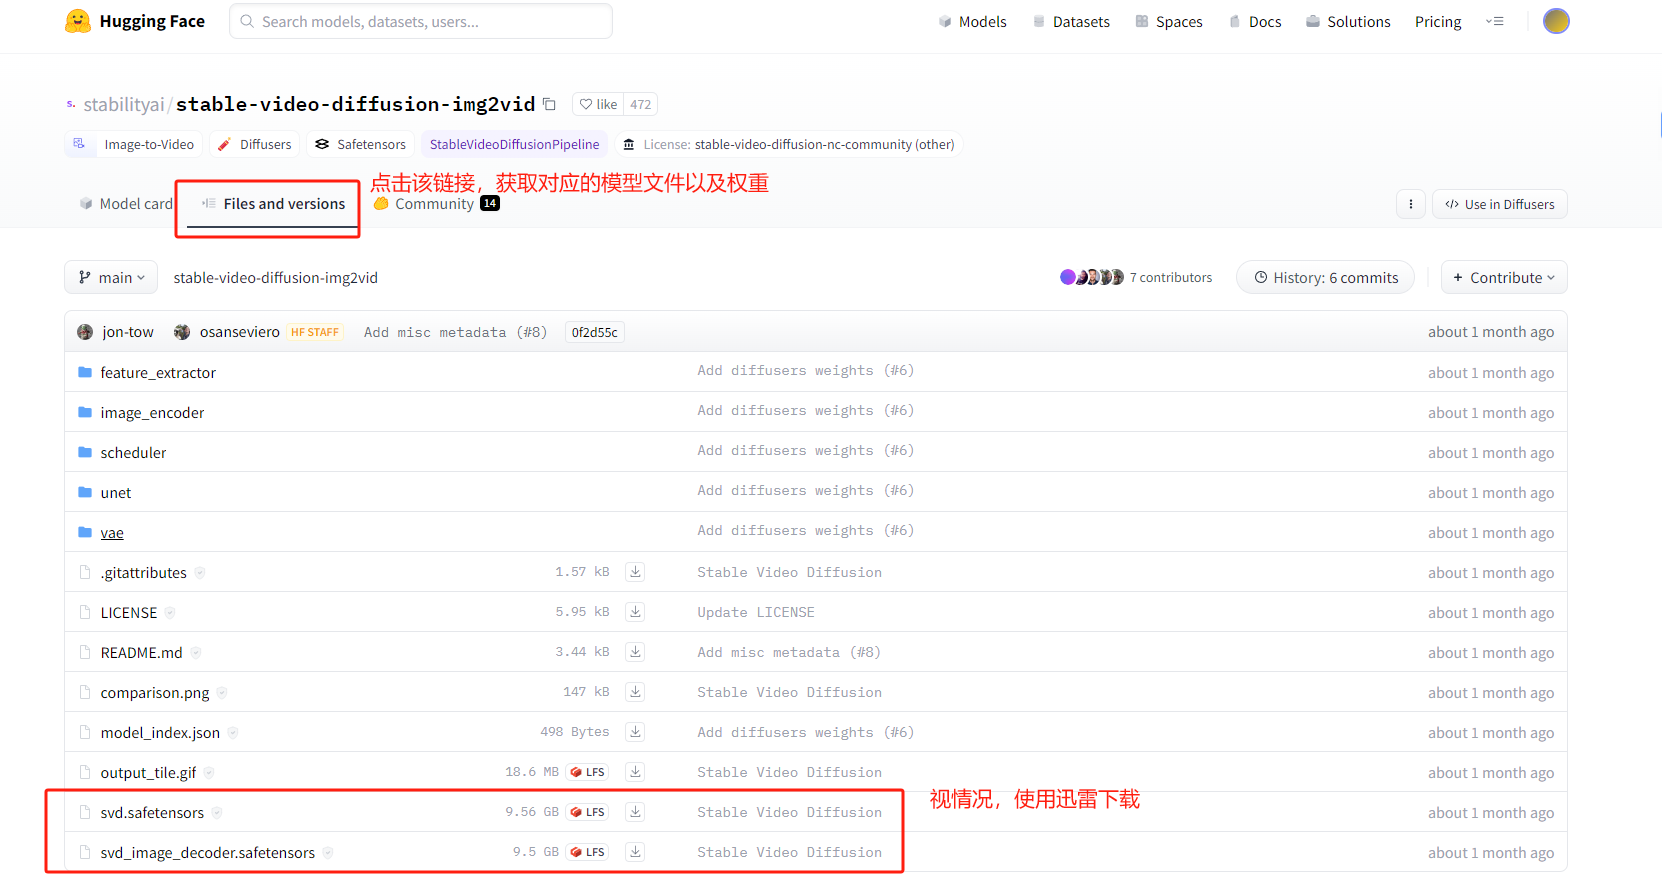
Task: Switch to the Model card tab
Action: [x=126, y=203]
